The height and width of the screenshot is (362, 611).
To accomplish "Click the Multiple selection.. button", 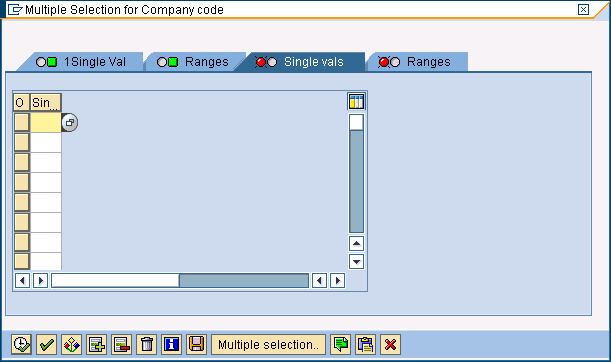I will pos(268,344).
